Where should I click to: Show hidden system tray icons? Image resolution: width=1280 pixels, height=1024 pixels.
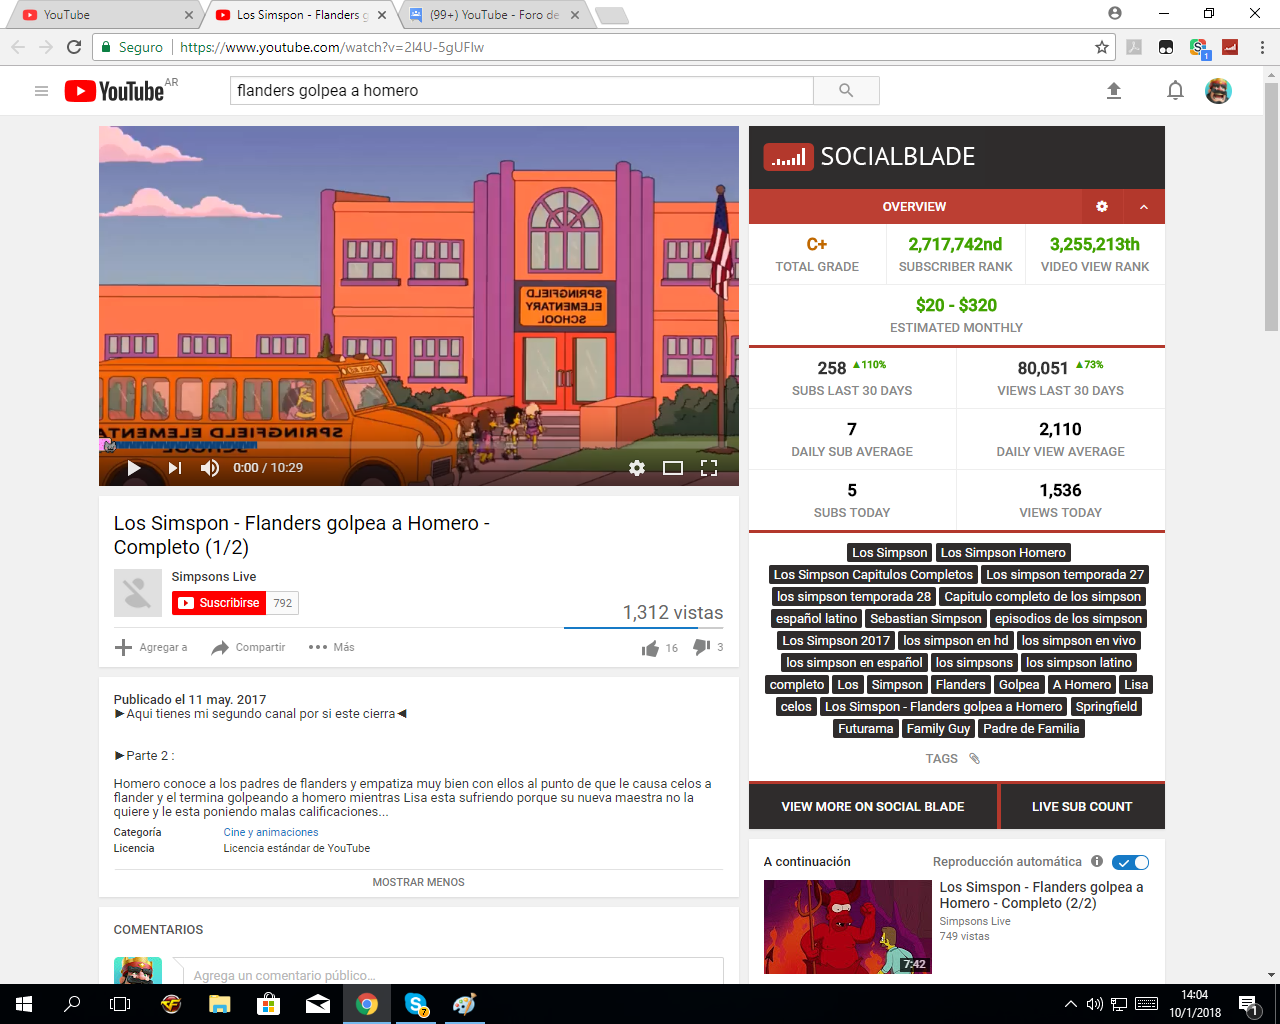pos(1070,1004)
